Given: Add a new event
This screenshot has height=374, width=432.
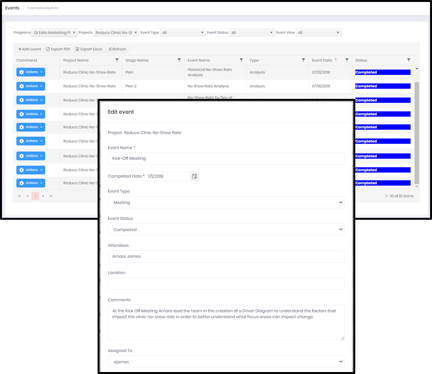Looking at the screenshot, I should tap(29, 49).
